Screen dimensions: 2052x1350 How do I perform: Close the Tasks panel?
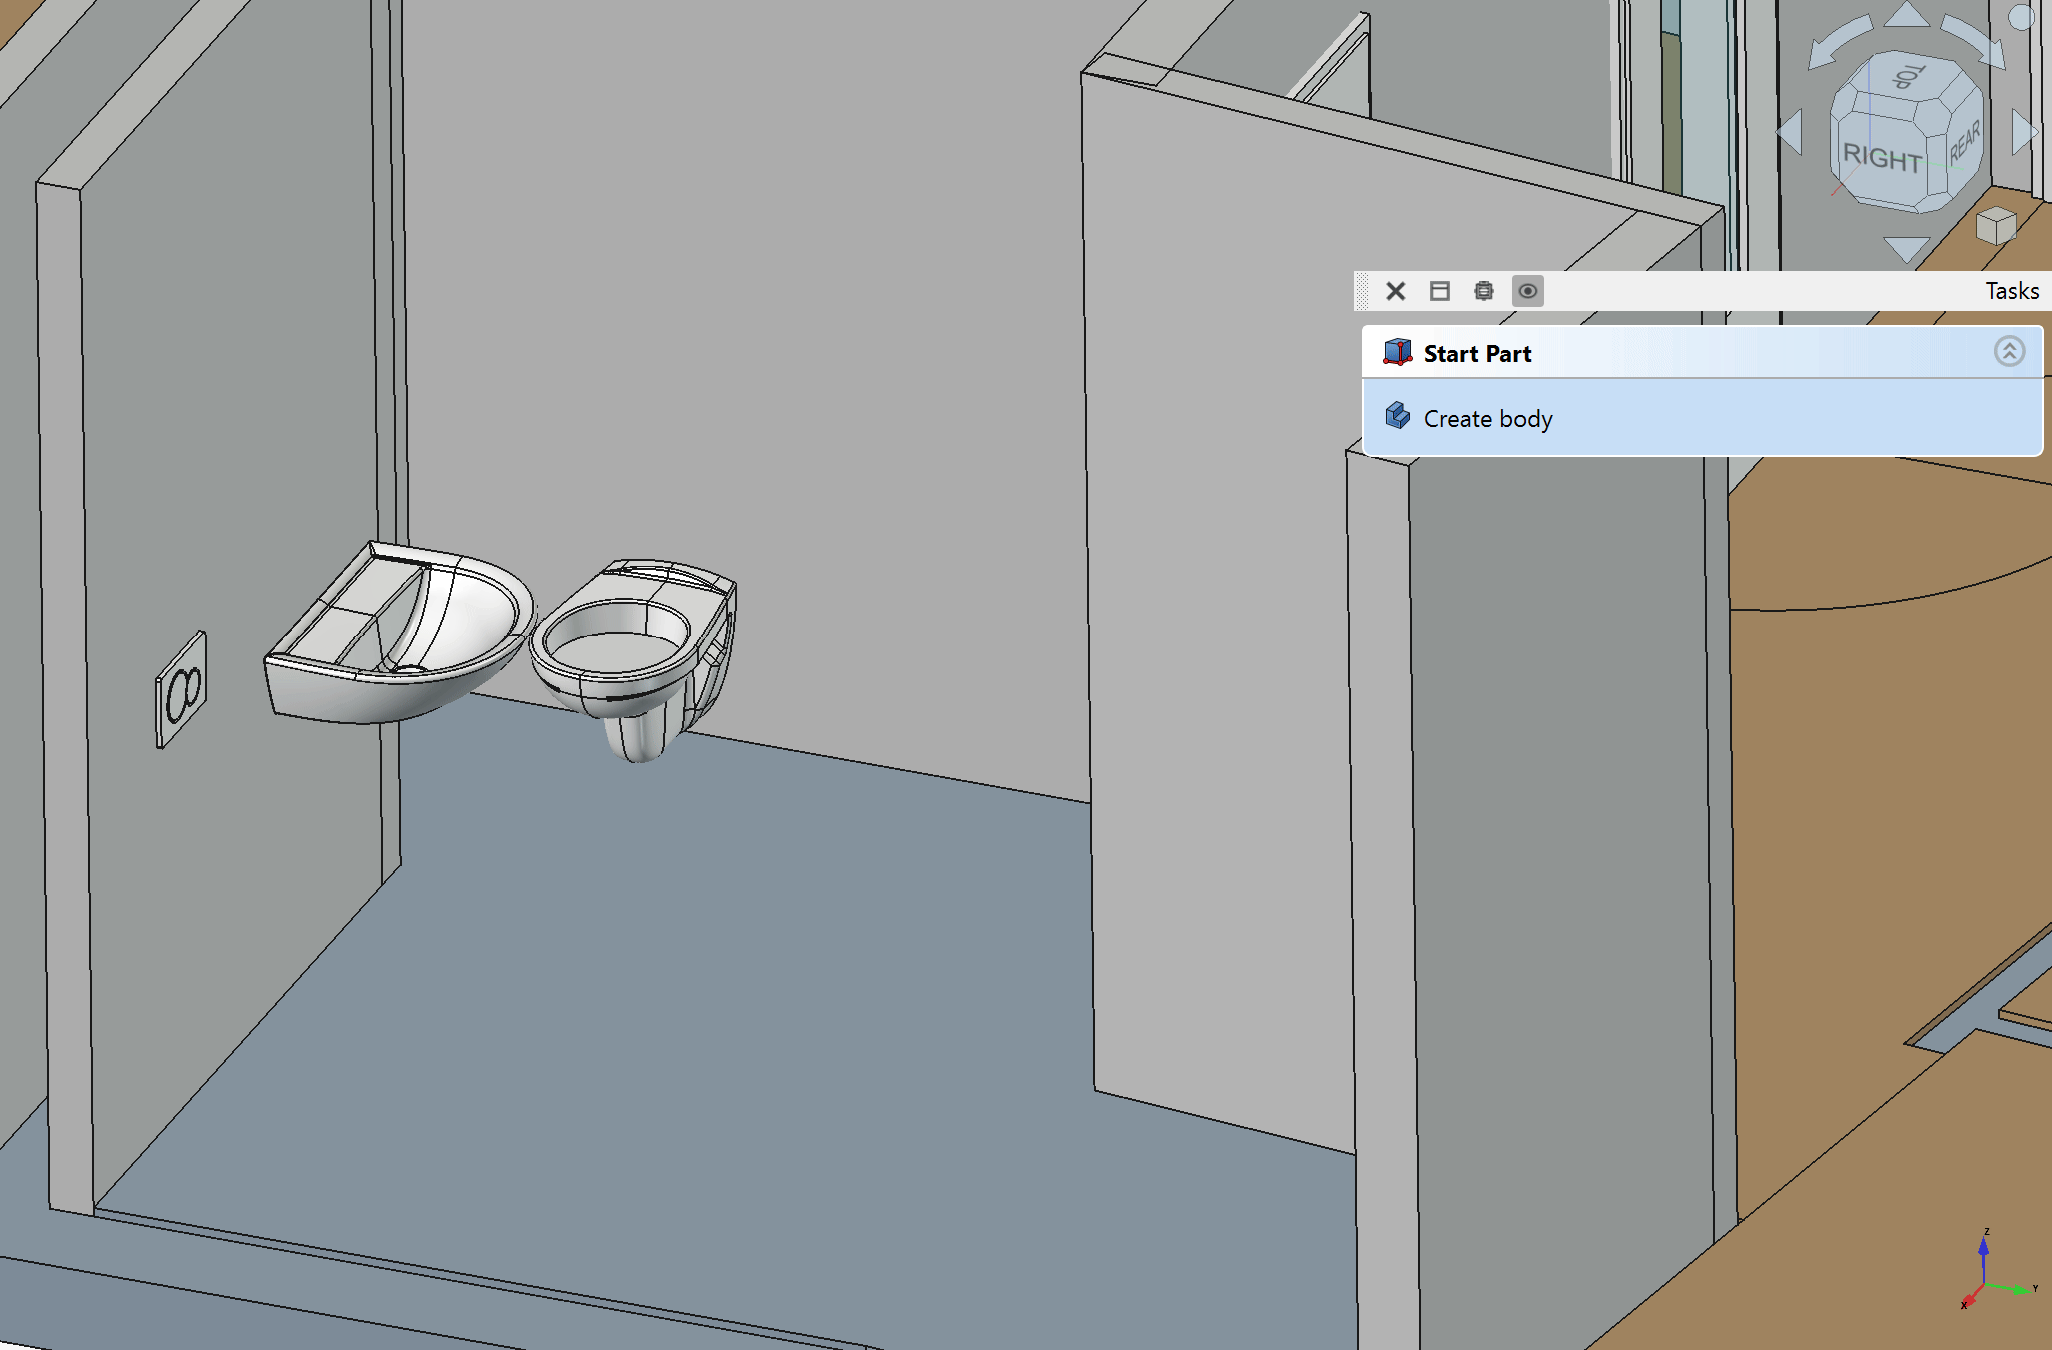(1396, 291)
